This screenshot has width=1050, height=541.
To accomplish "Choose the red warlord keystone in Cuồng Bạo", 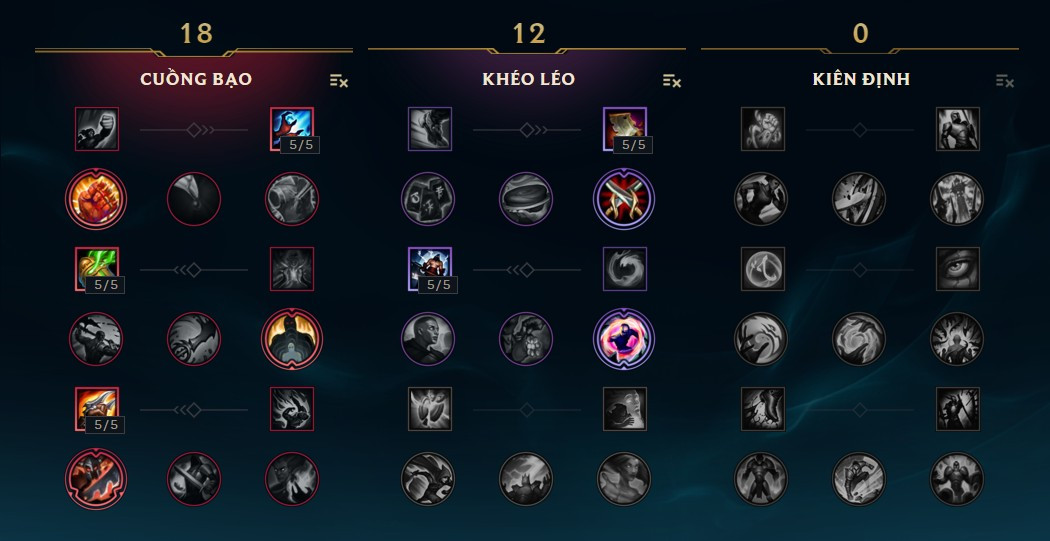I will click(96, 479).
